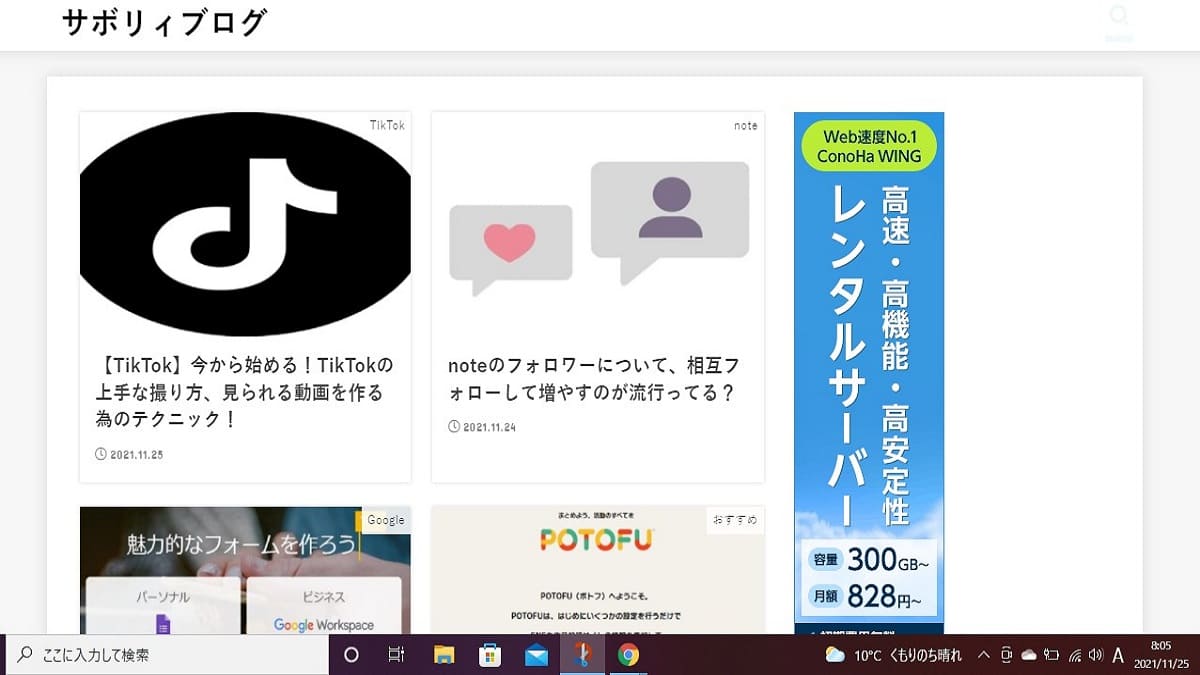Expand the hidden system tray icons chevron
This screenshot has width=1200, height=675.
click(x=983, y=655)
